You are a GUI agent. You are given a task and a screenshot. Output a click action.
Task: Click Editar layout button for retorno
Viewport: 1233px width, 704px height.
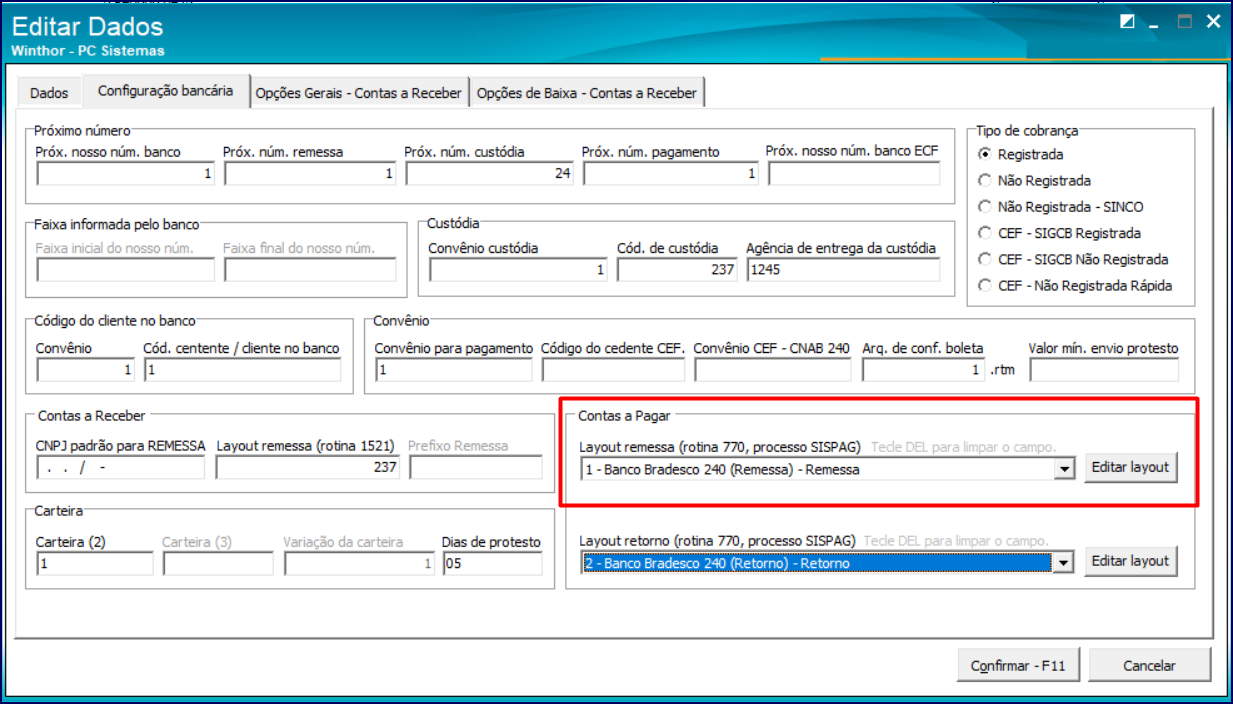point(1130,561)
